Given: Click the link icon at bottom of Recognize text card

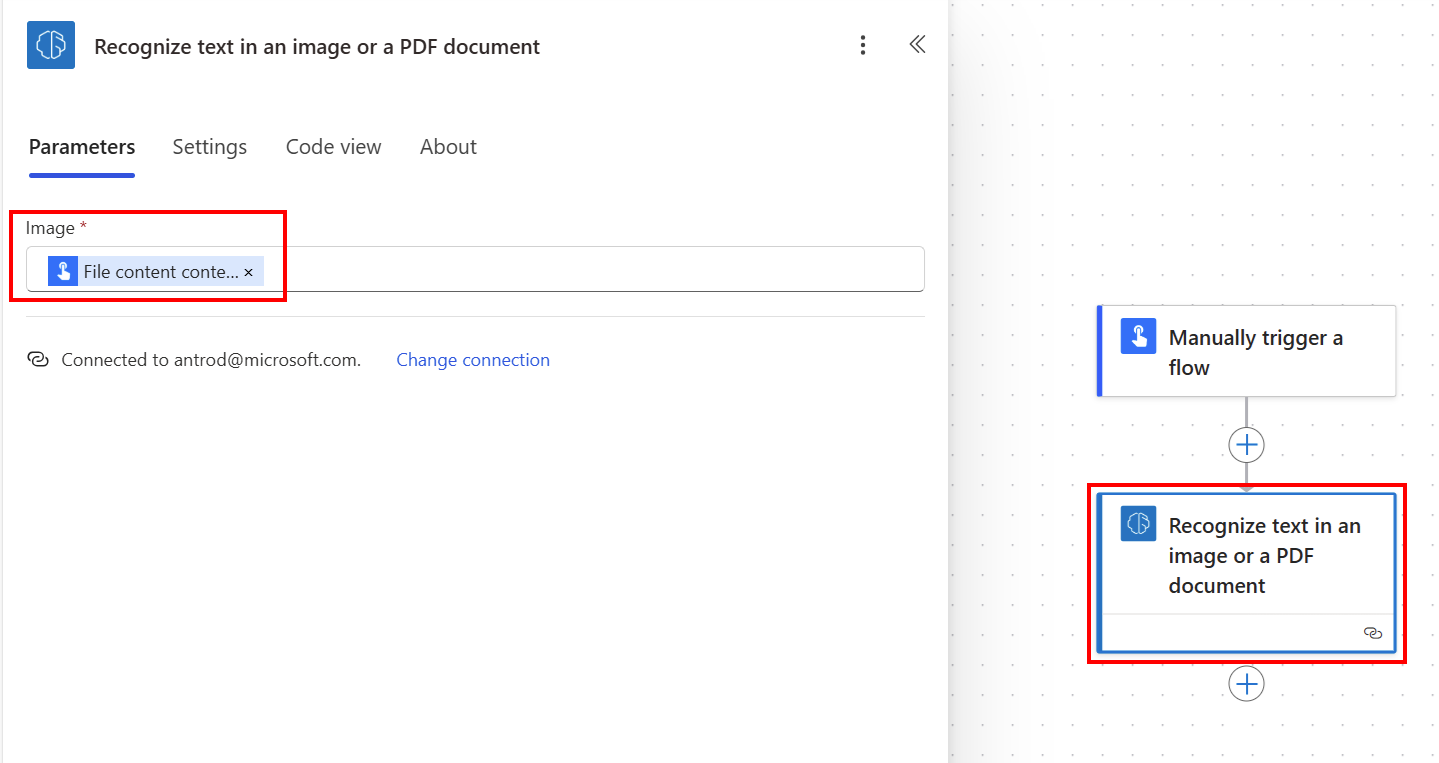Looking at the screenshot, I should 1373,634.
